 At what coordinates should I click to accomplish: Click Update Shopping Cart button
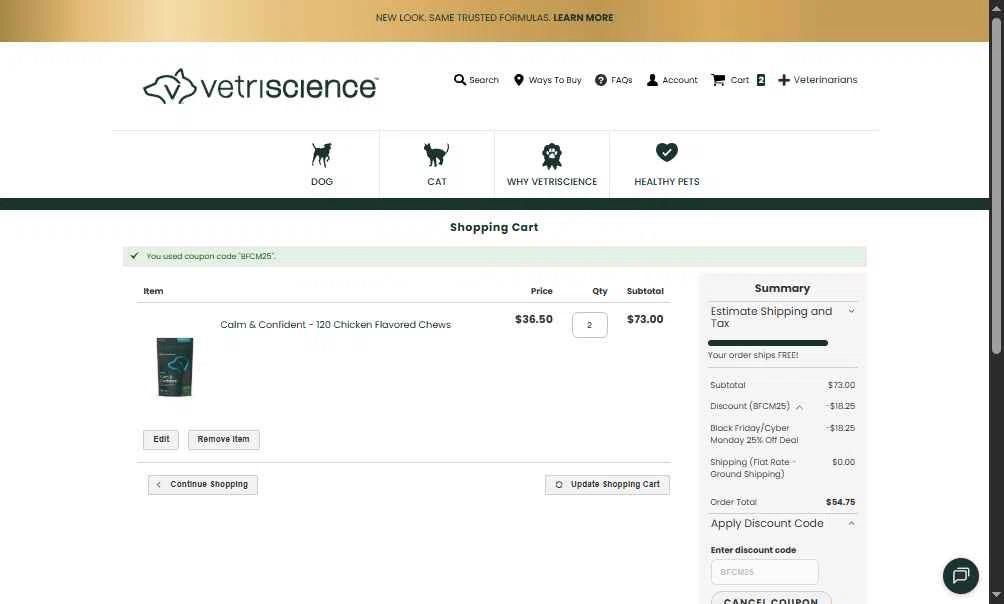[607, 485]
